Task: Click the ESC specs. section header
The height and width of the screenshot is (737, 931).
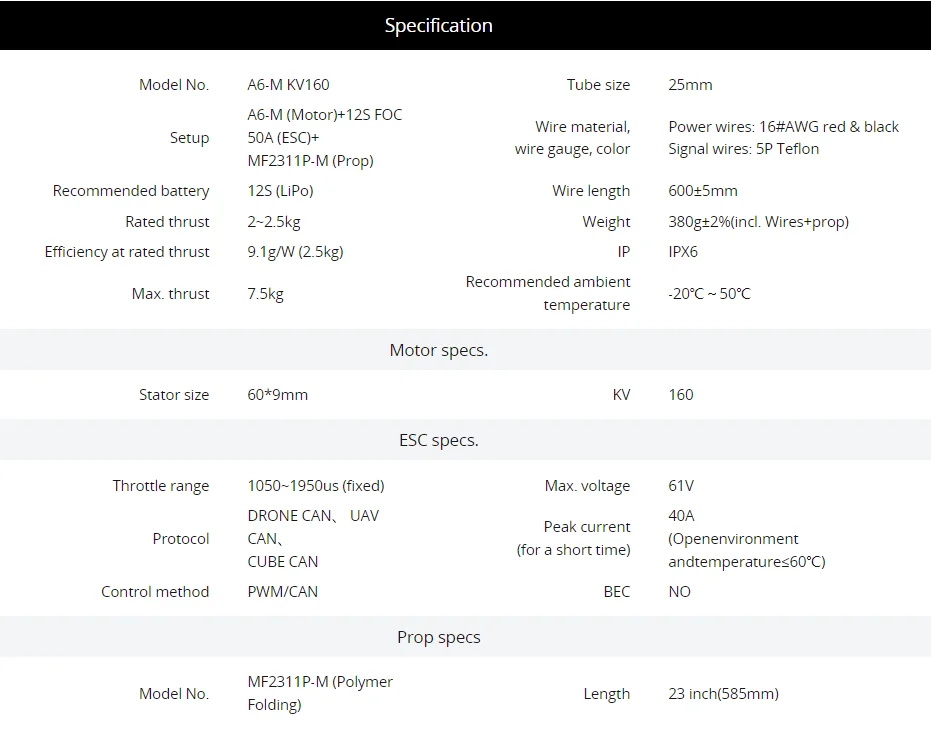Action: coord(438,440)
